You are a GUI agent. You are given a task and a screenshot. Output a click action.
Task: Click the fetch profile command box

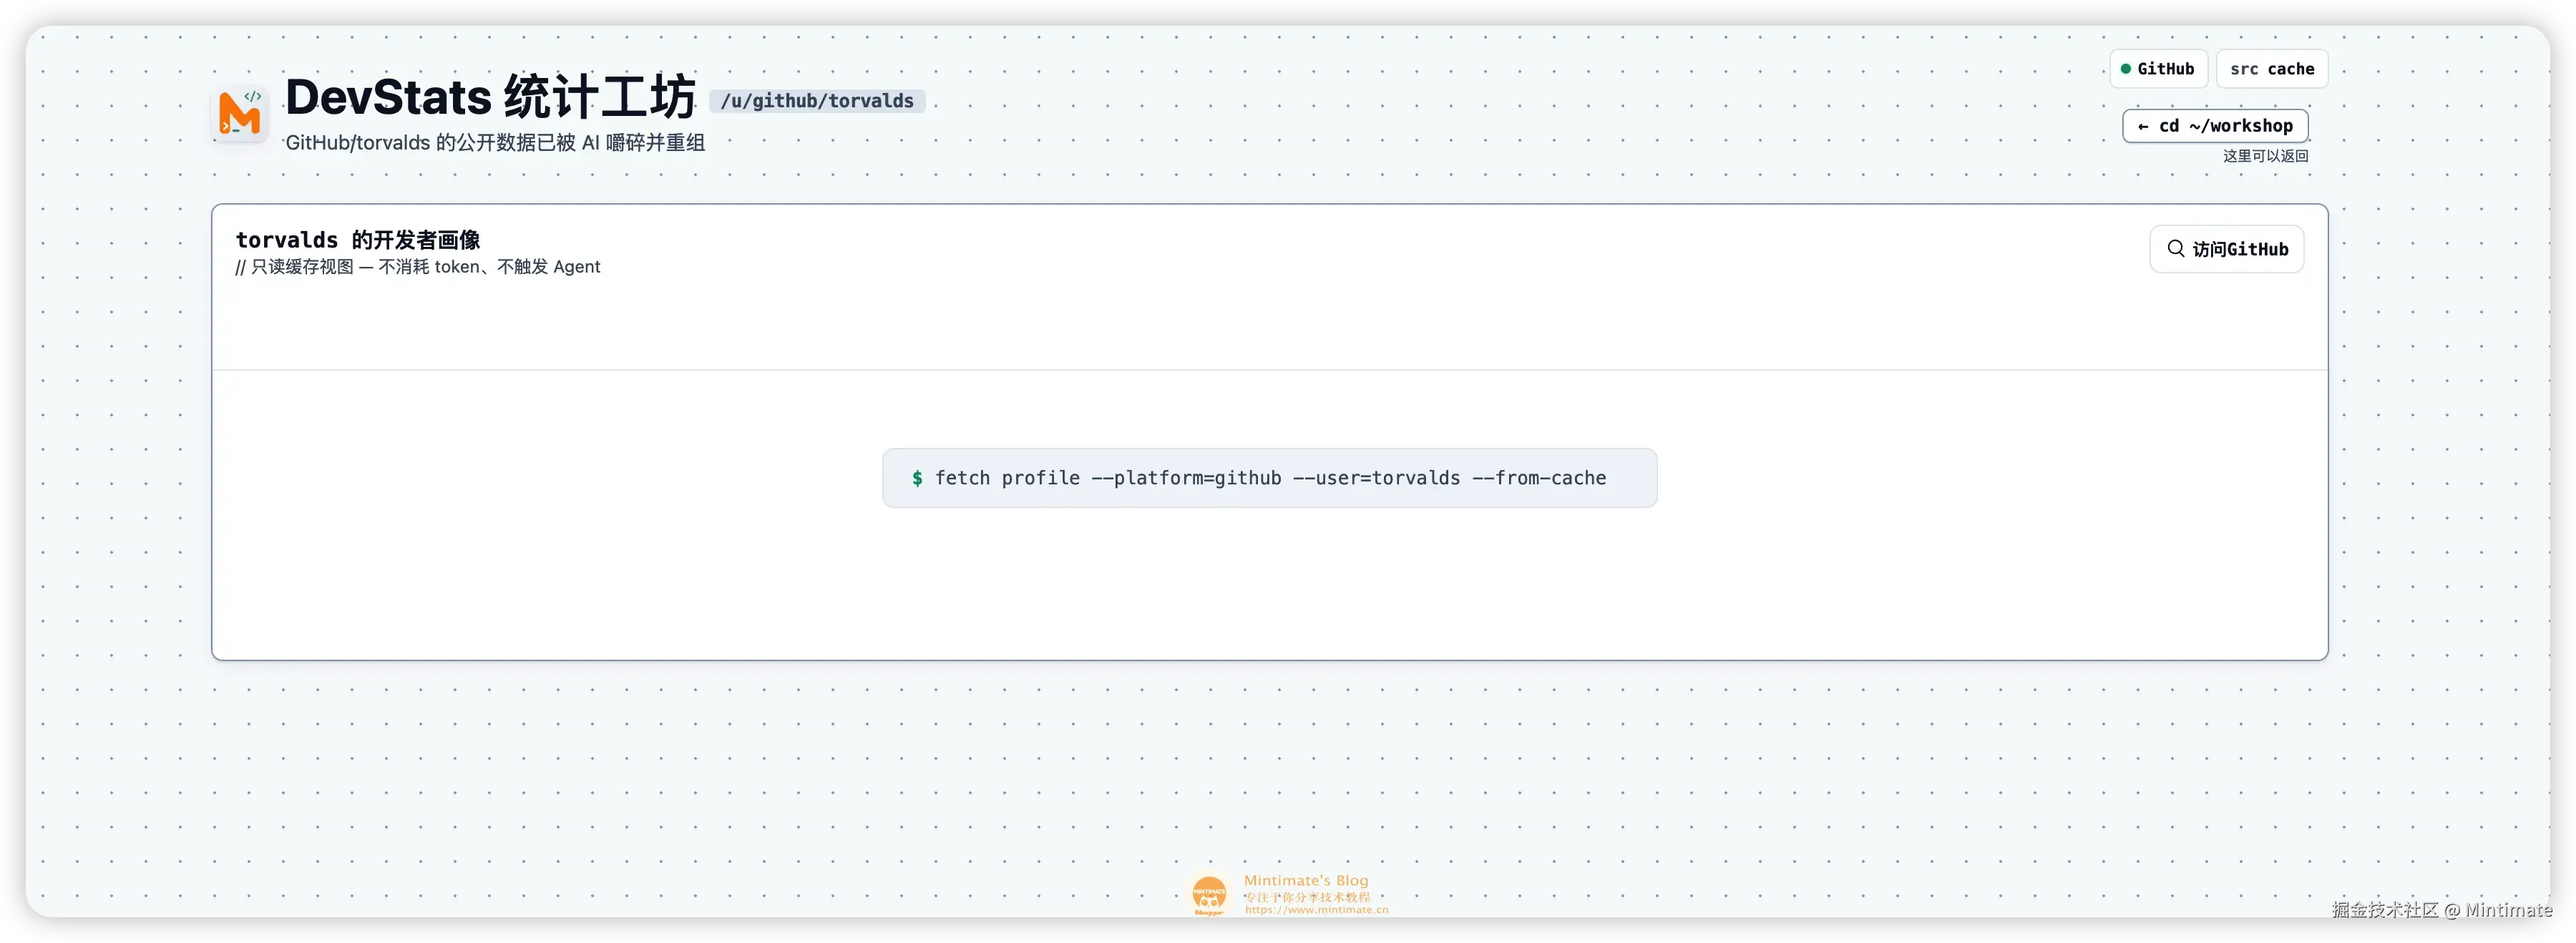coord(1269,478)
